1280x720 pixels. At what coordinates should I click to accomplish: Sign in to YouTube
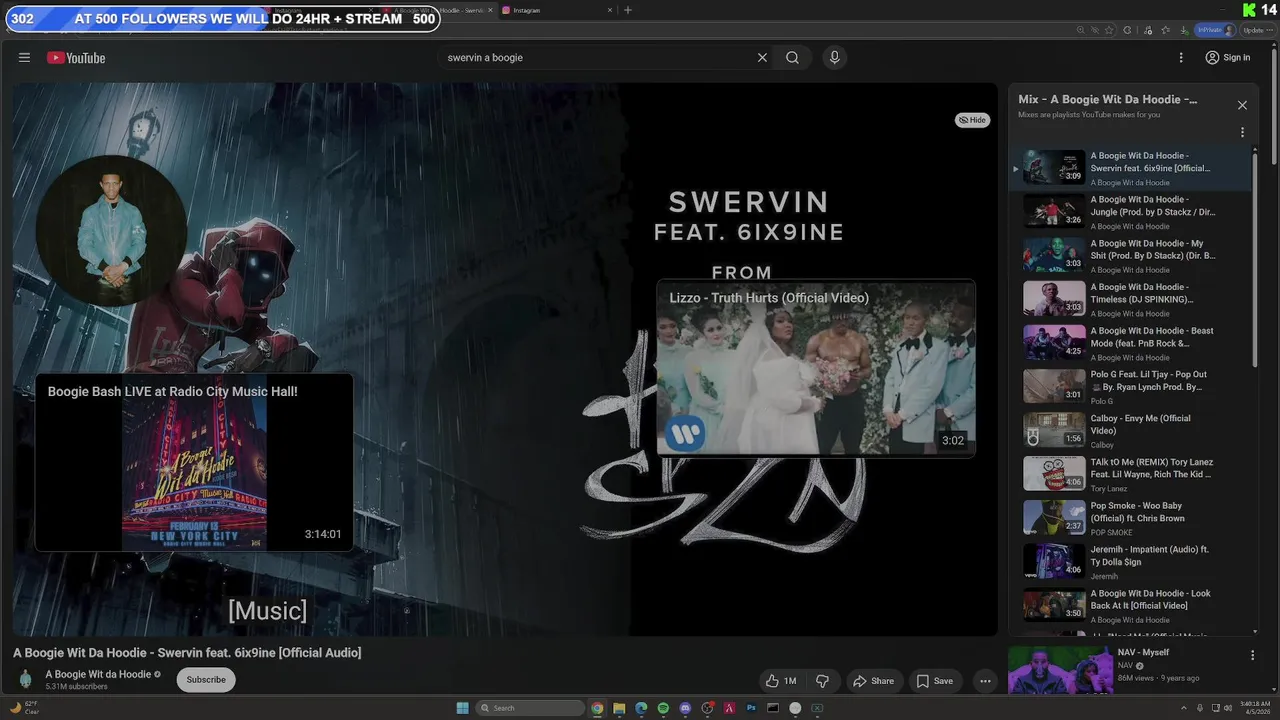tap(1228, 57)
